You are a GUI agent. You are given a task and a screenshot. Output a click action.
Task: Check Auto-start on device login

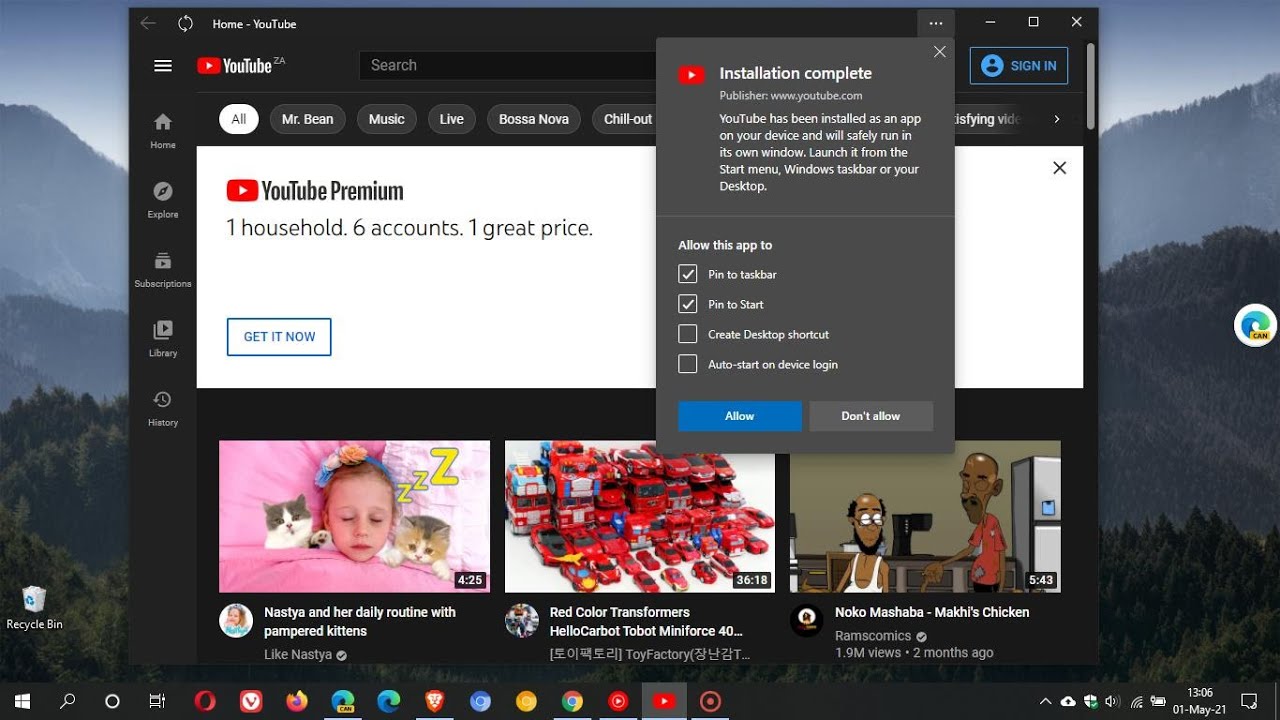coord(687,364)
